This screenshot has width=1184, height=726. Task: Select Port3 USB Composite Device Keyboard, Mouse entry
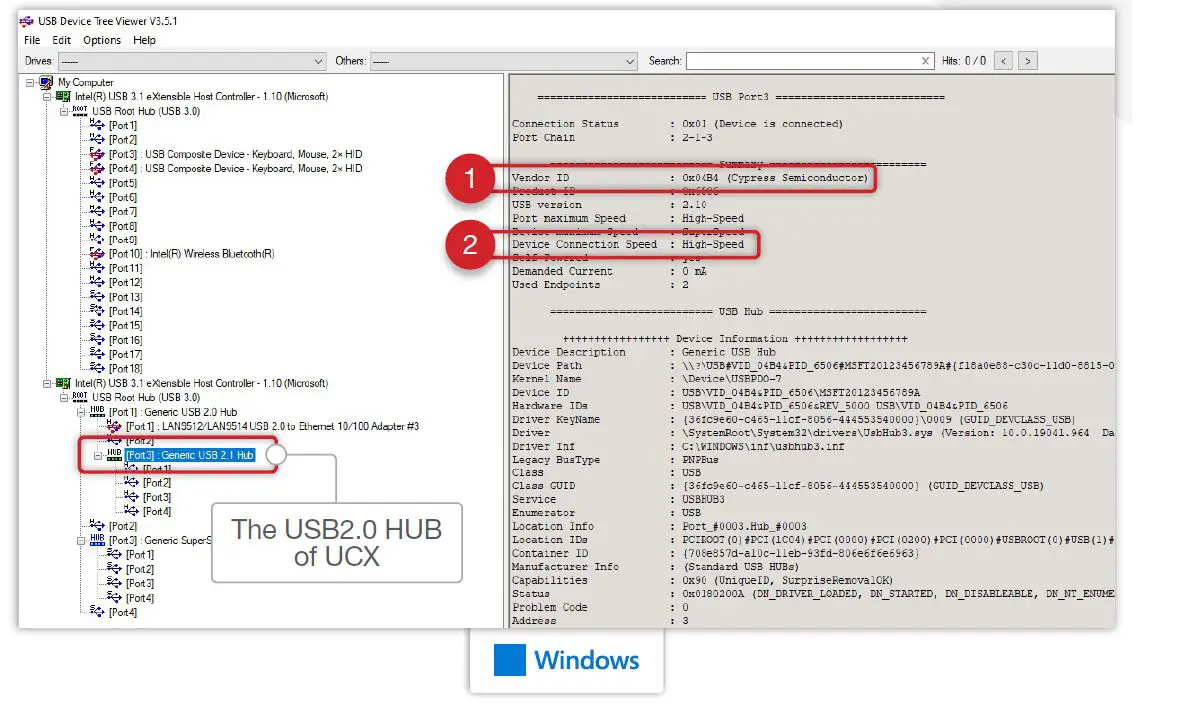pyautogui.click(x=236, y=154)
